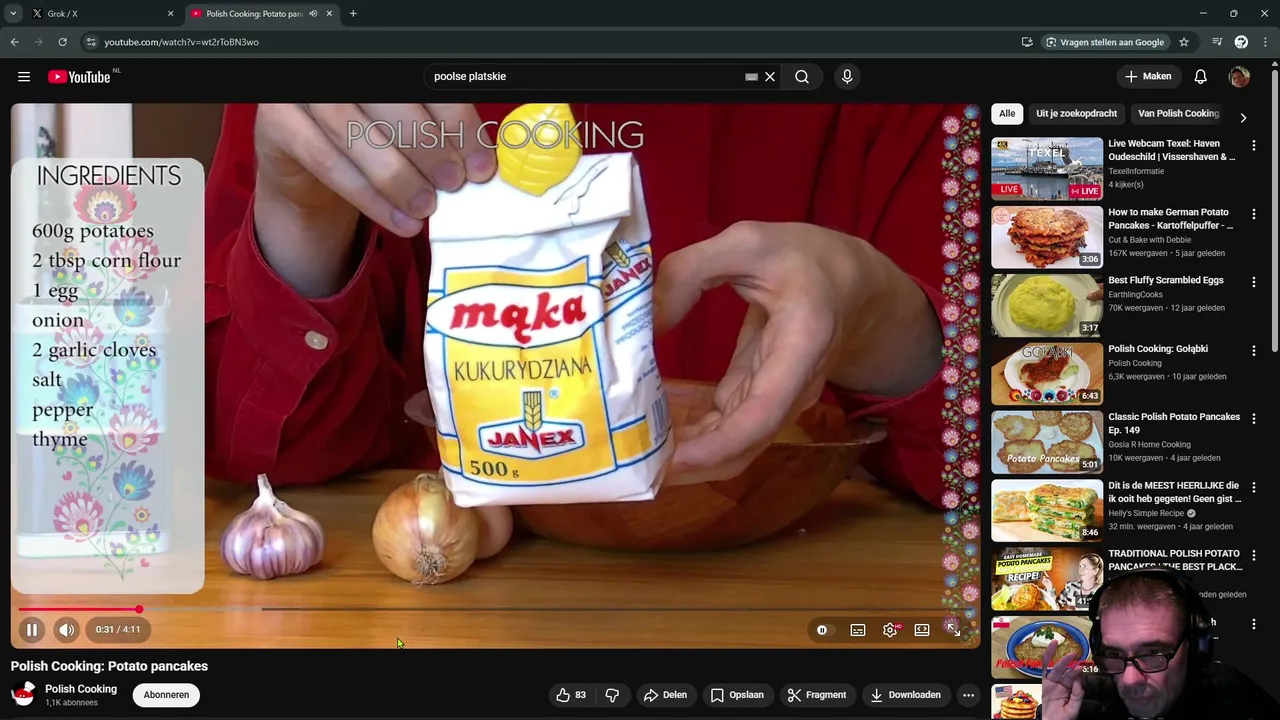Open the on-screen keyboard in search box

pos(751,77)
